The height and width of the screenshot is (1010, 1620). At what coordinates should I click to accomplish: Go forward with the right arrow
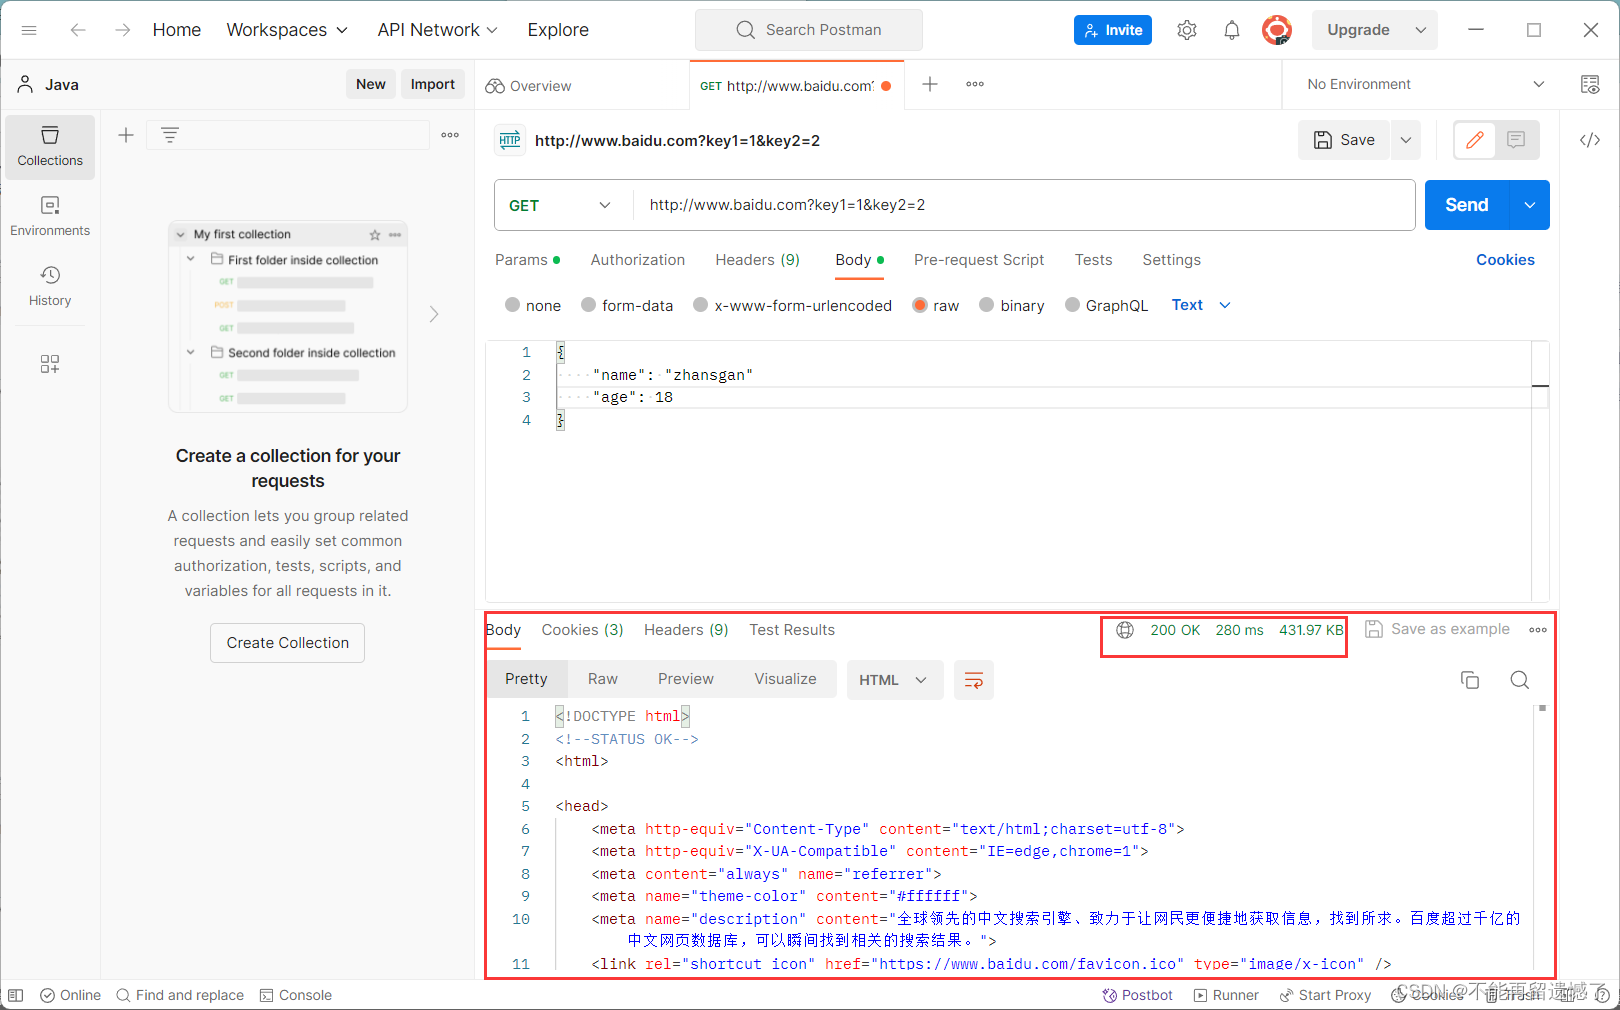pos(122,30)
